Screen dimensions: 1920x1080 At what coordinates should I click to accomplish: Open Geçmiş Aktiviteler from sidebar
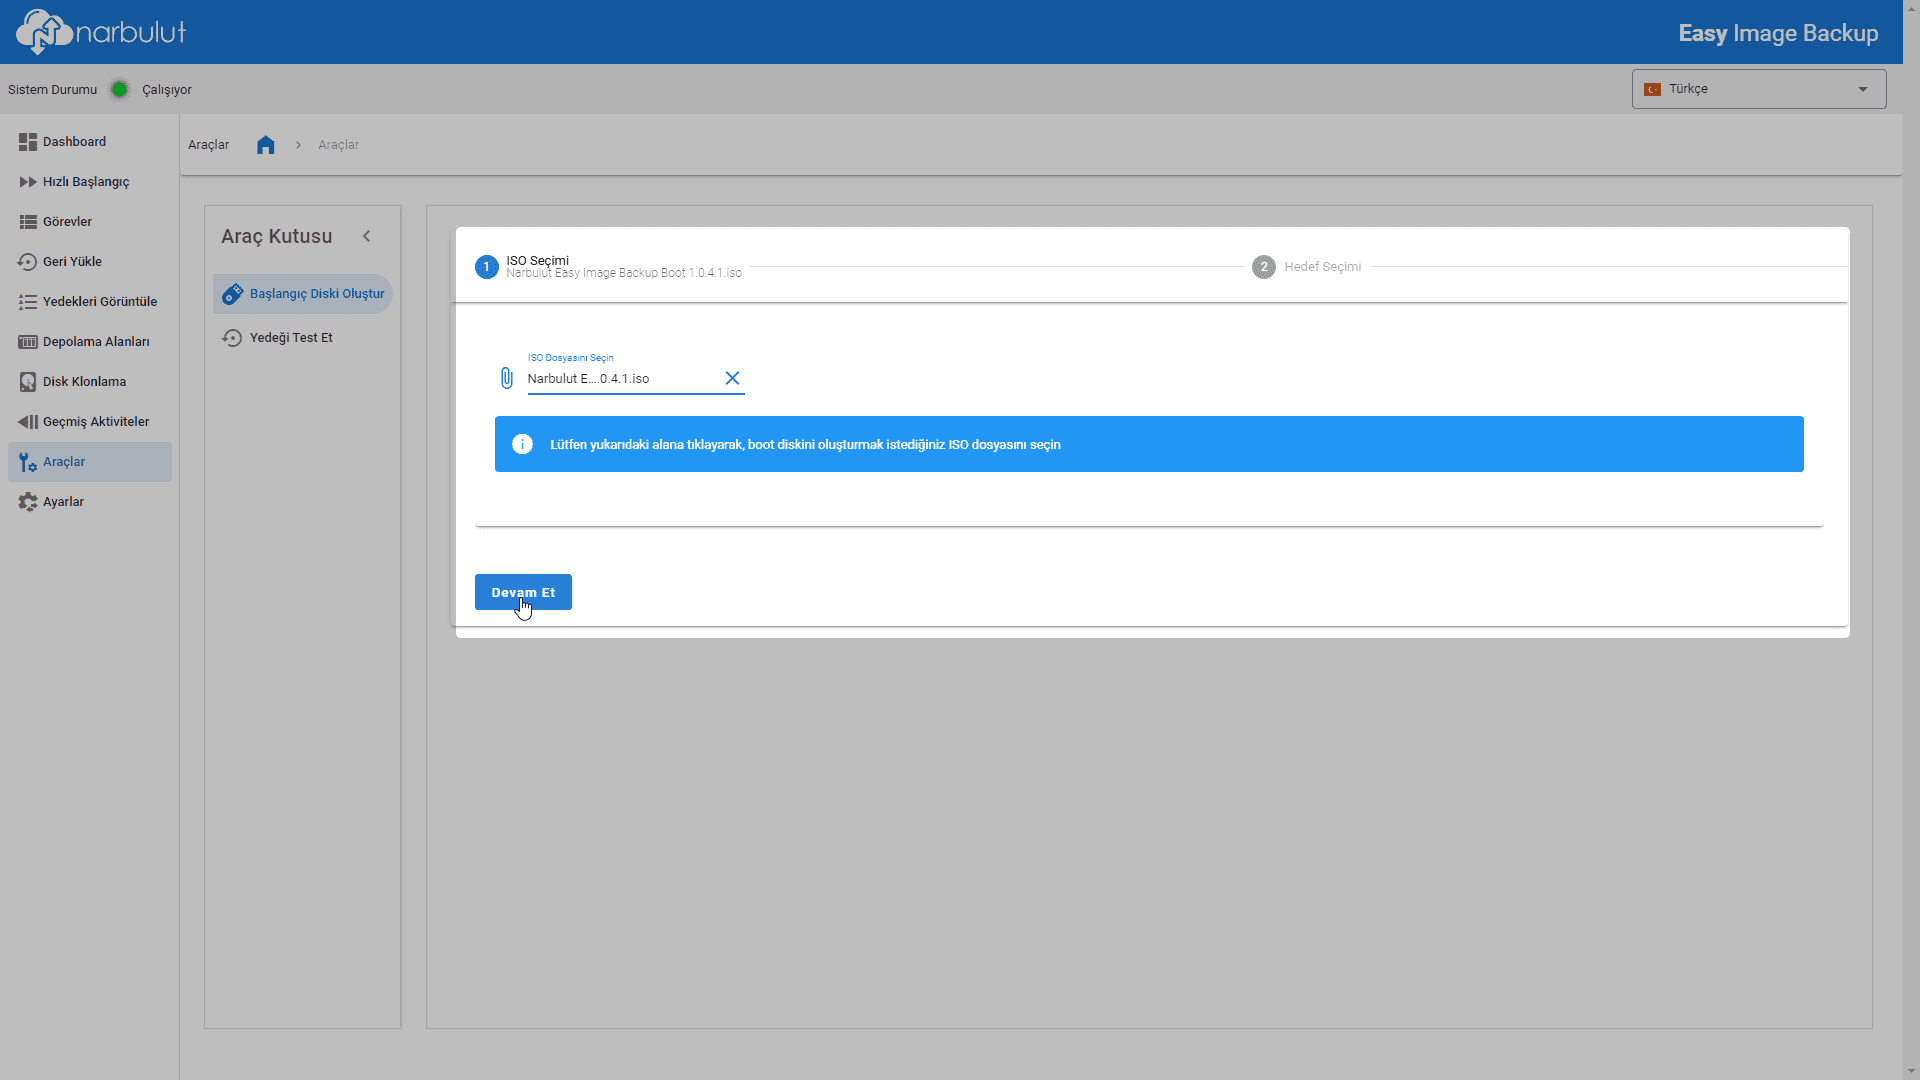[90, 422]
